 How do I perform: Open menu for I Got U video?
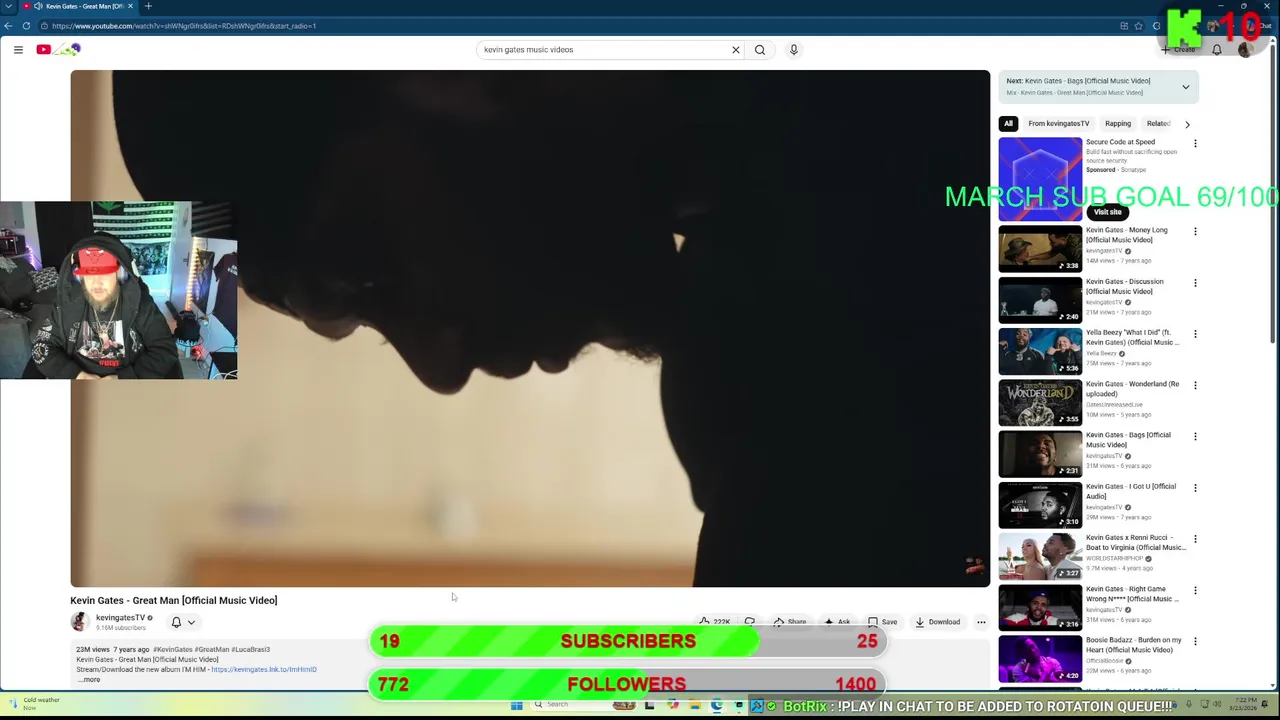(1195, 488)
